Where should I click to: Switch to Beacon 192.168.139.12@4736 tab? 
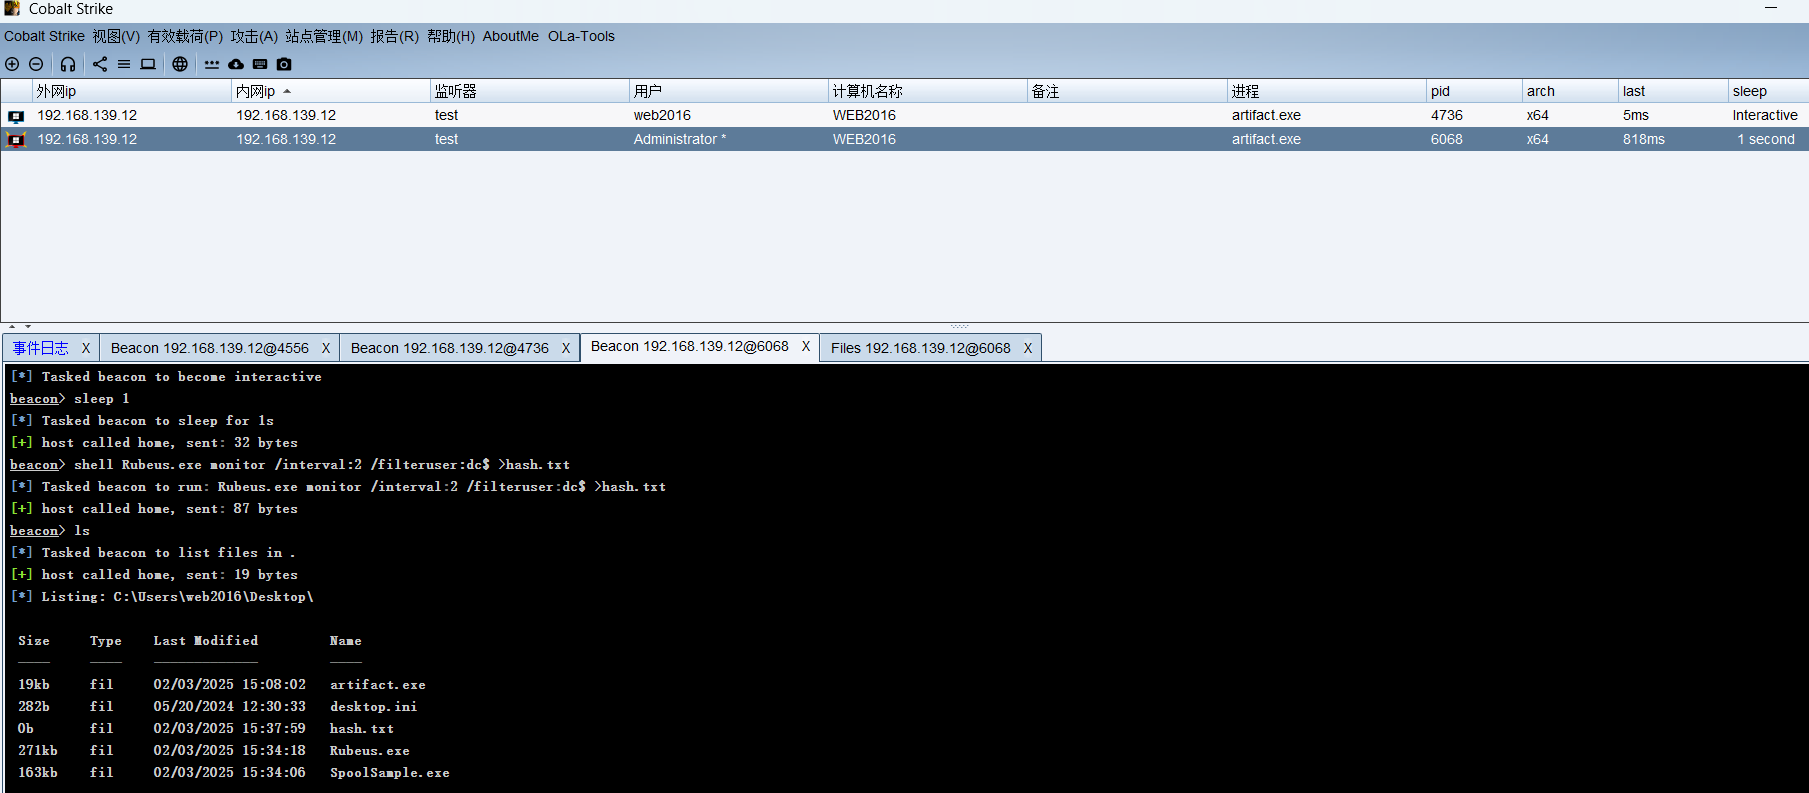pyautogui.click(x=450, y=348)
